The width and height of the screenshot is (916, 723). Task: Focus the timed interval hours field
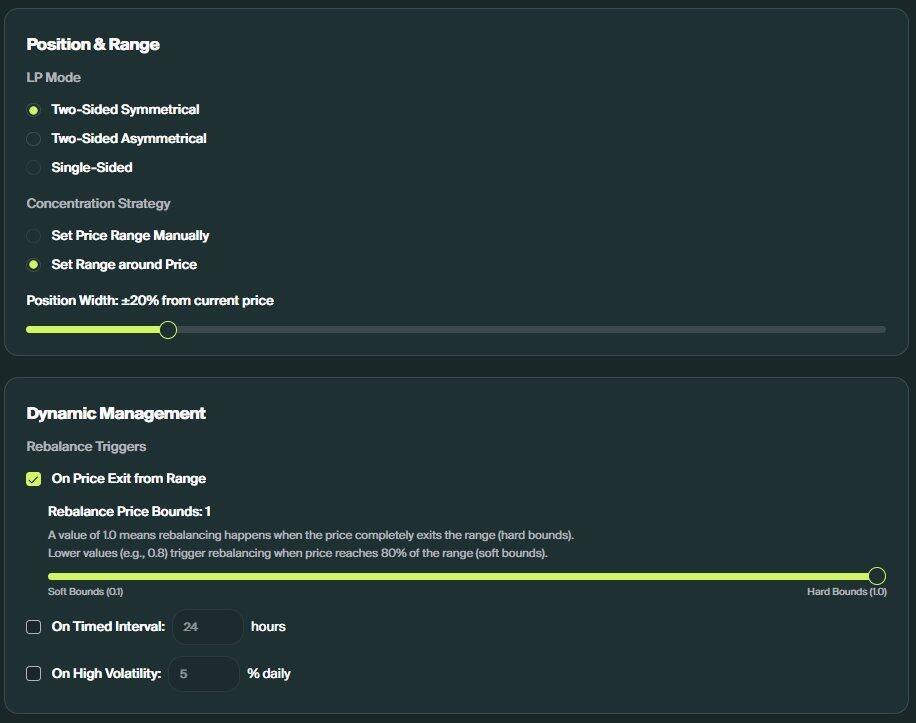click(208, 627)
